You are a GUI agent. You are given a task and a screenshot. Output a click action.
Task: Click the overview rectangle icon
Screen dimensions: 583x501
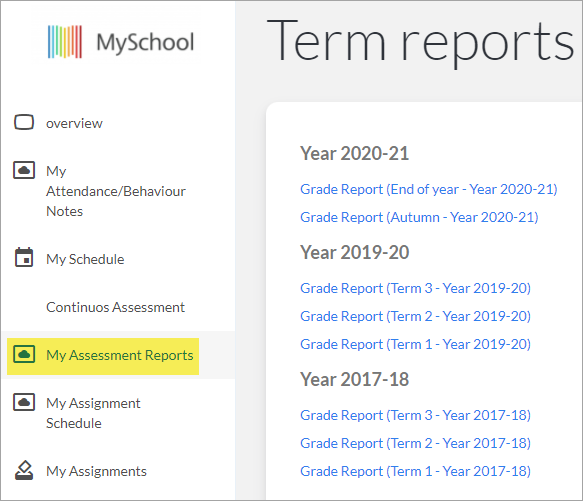coord(24,122)
